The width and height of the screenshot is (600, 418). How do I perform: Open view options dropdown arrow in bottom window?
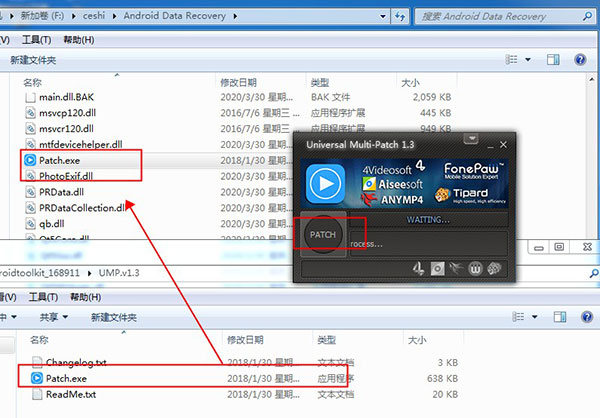click(535, 317)
